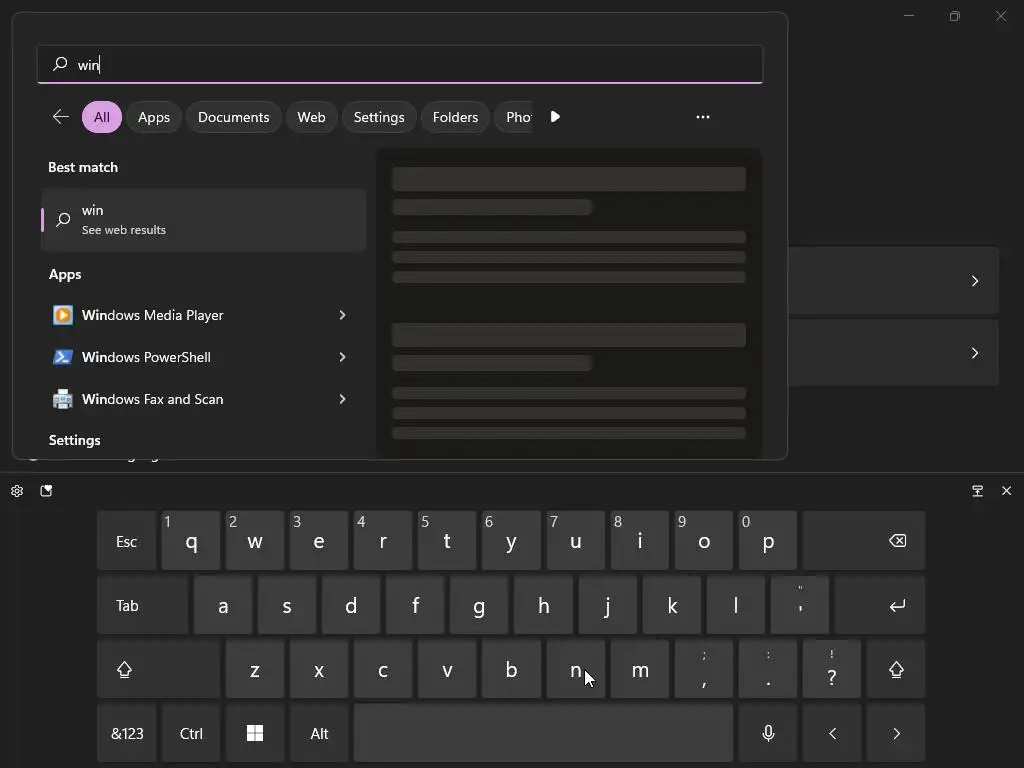Switch to &123 symbols layout

click(x=127, y=733)
